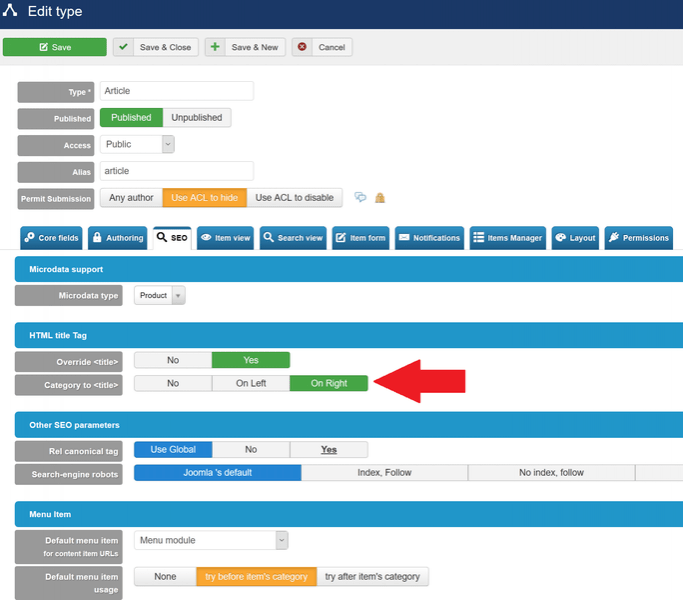Click the red X icon on Cancel
The width and height of the screenshot is (683, 600).
tap(302, 47)
